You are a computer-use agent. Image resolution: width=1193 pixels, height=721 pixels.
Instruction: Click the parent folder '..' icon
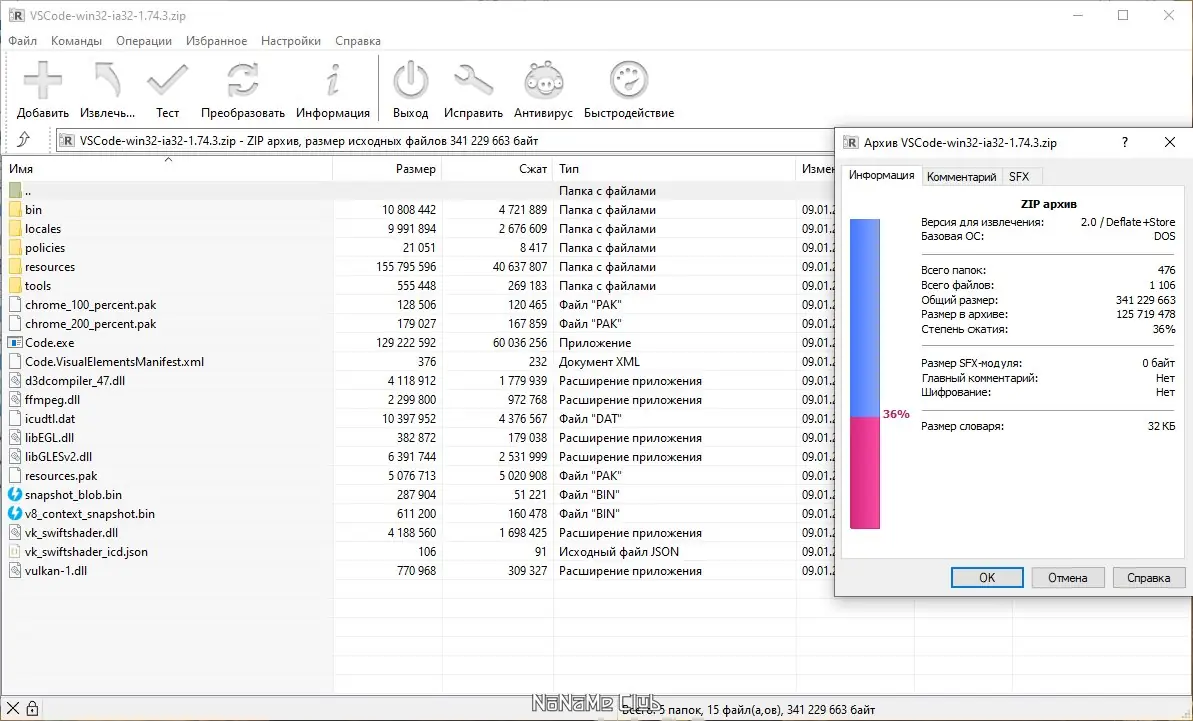(15, 190)
